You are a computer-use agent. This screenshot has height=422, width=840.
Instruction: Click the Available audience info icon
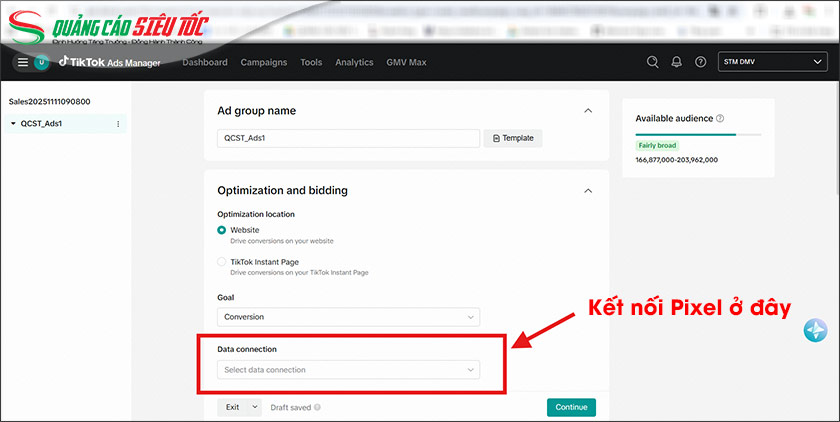click(720, 118)
